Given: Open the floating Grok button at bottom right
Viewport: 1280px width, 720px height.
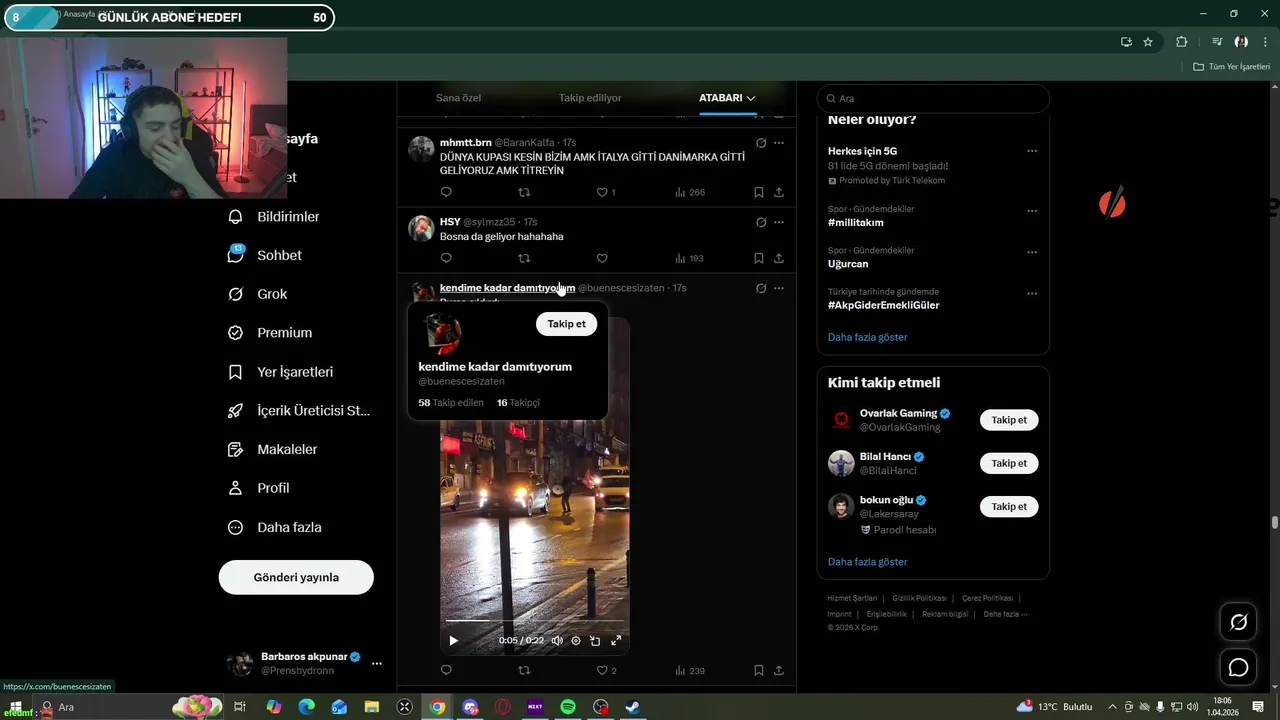Looking at the screenshot, I should [1238, 623].
